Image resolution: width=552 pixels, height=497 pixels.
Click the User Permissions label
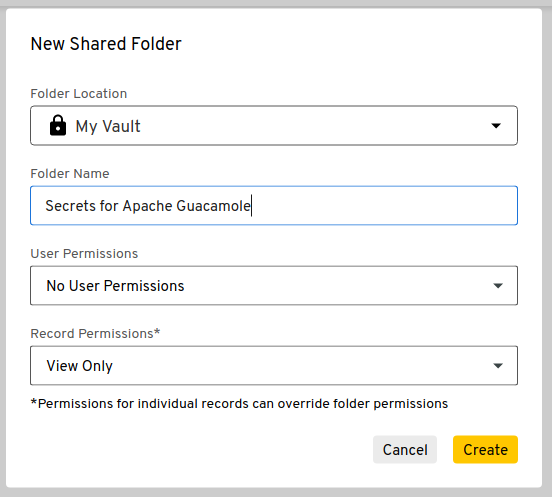pyautogui.click(x=84, y=253)
